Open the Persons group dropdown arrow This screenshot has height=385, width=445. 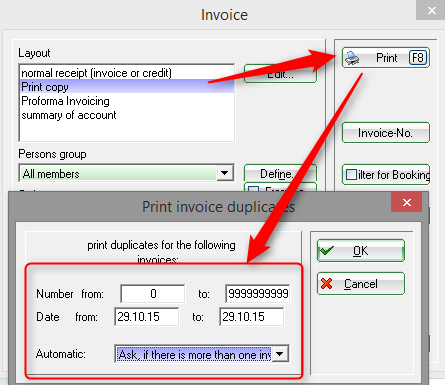coord(225,173)
